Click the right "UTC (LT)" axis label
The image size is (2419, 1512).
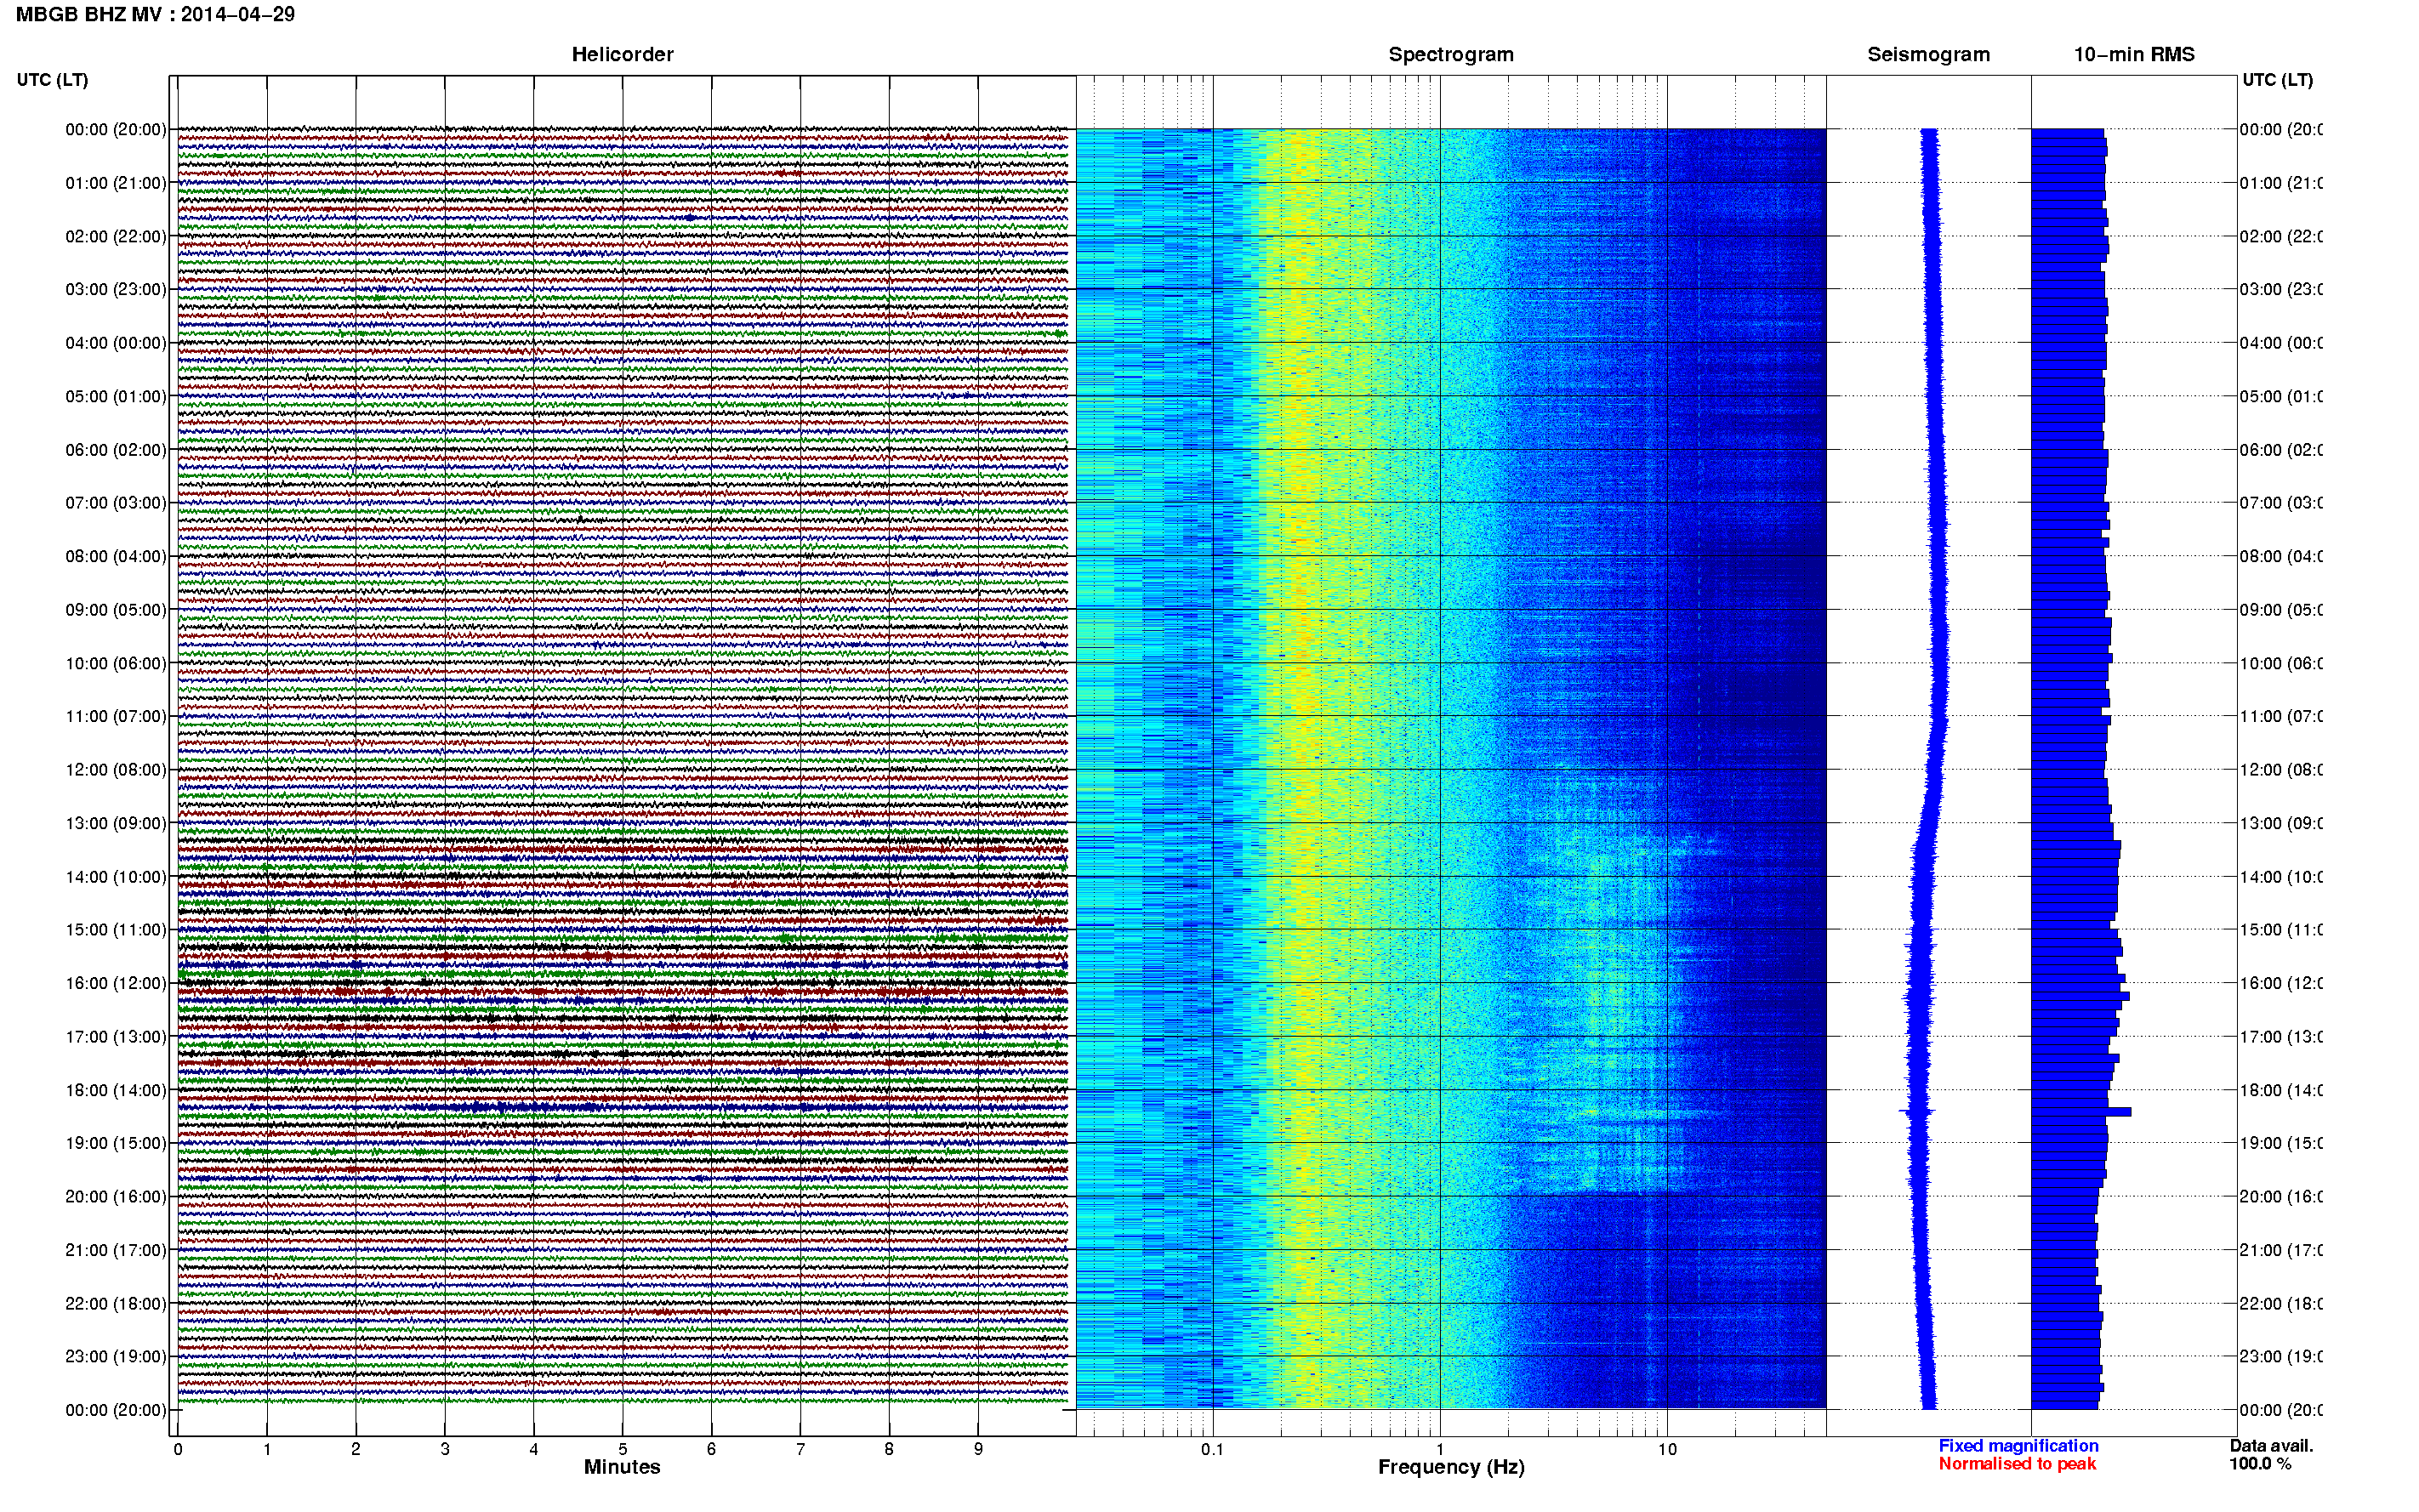[2277, 80]
